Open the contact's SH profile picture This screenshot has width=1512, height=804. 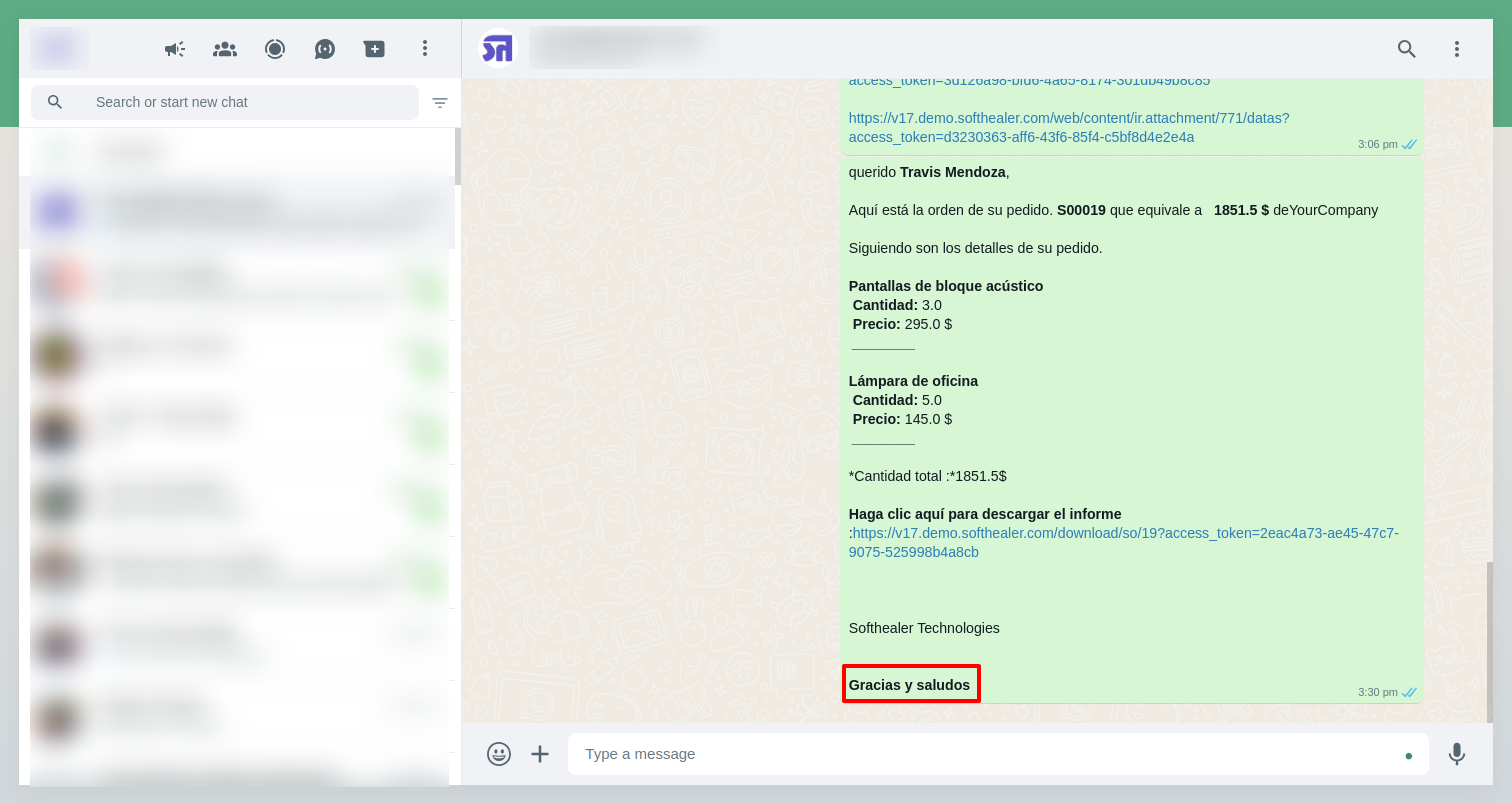click(x=497, y=48)
